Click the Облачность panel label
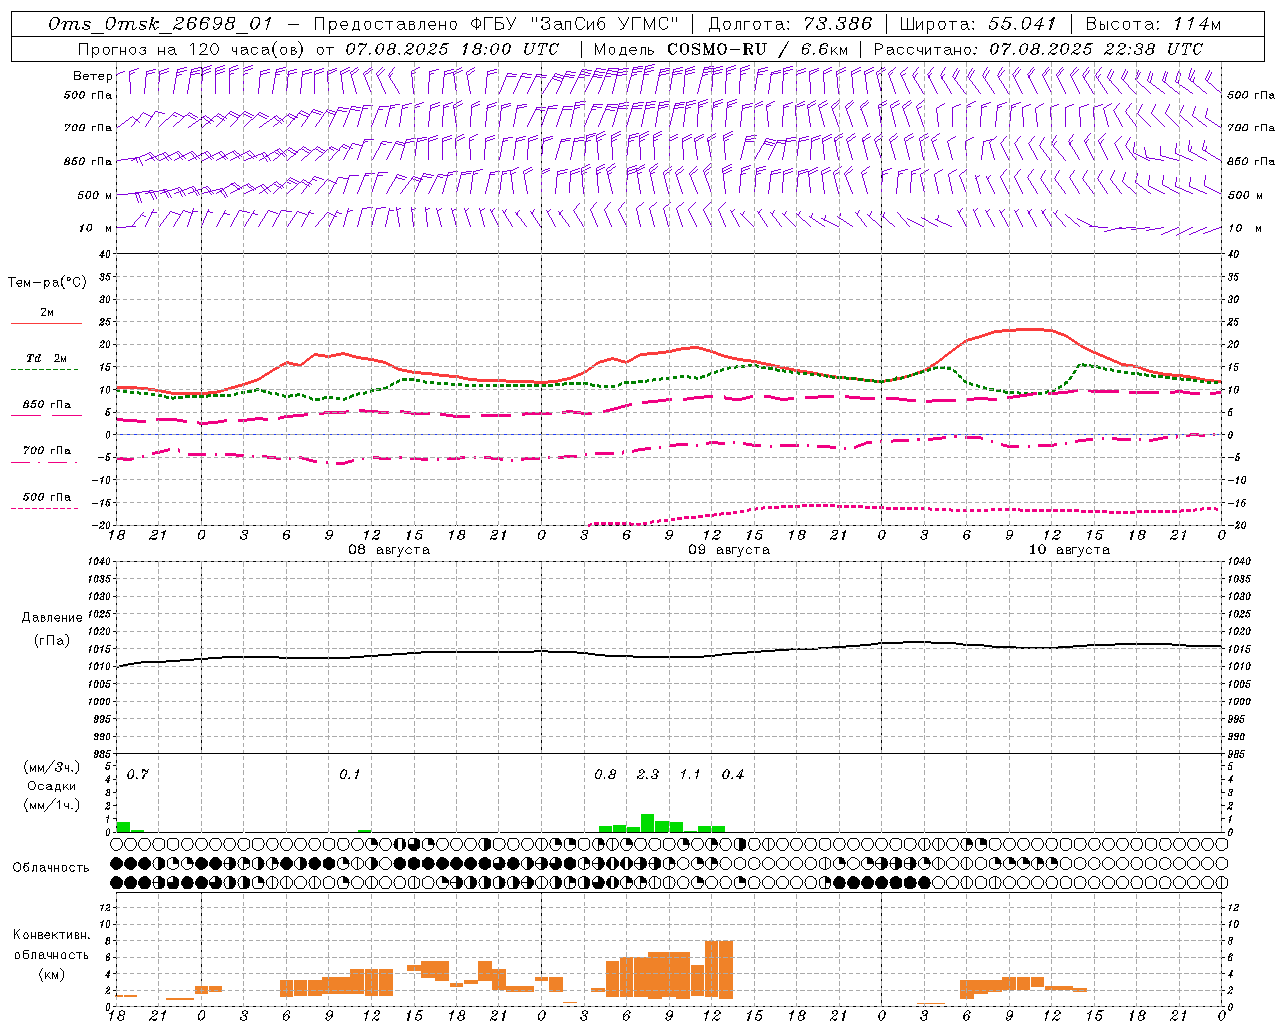 [51, 867]
